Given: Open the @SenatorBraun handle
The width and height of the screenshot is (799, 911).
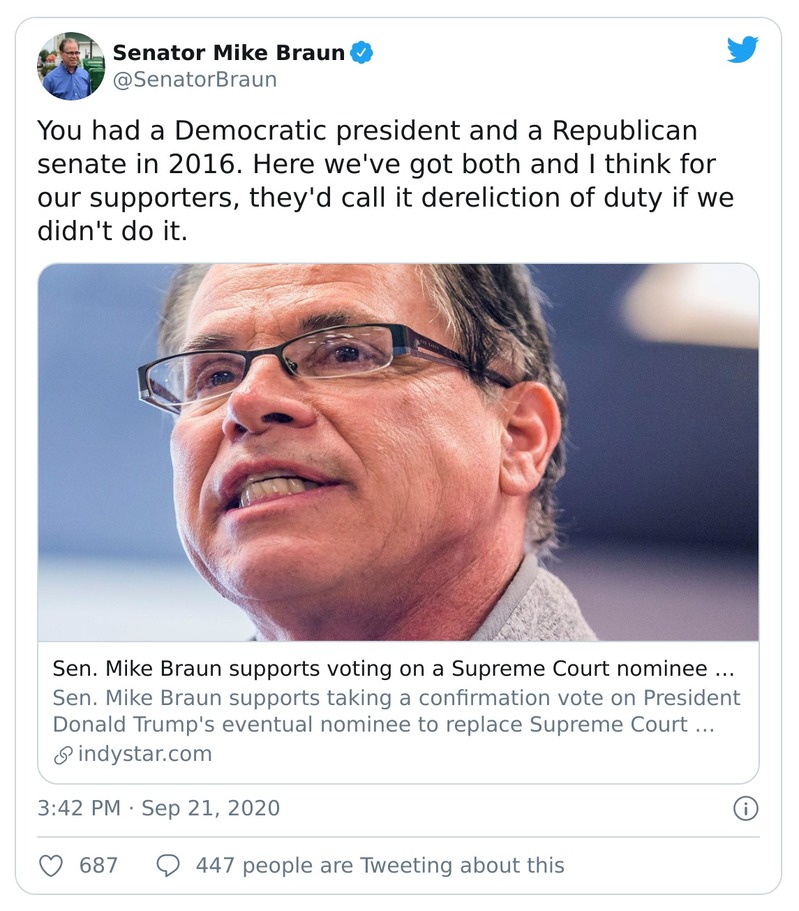Looking at the screenshot, I should click(x=194, y=79).
